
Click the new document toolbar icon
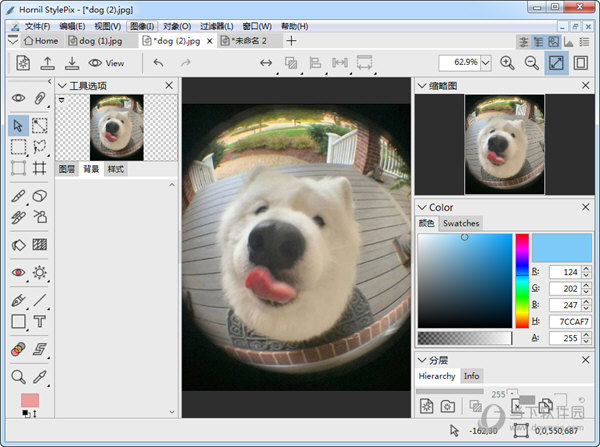coord(23,63)
